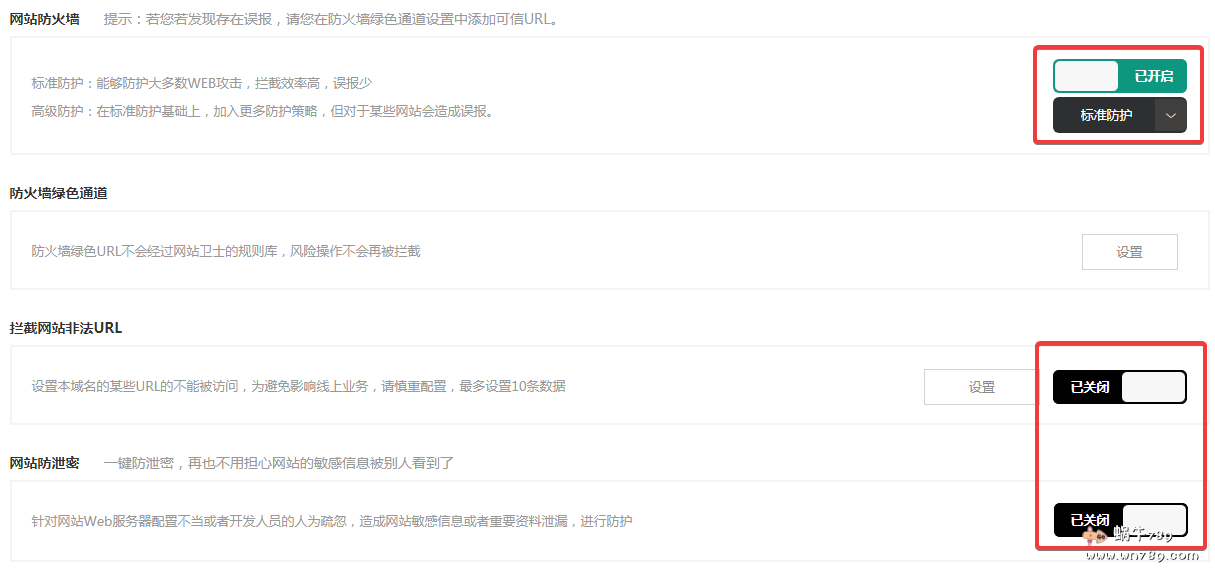Click 设置 button for 拦截网站非法URL
The width and height of the screenshot is (1215, 569).
pyautogui.click(x=982, y=387)
